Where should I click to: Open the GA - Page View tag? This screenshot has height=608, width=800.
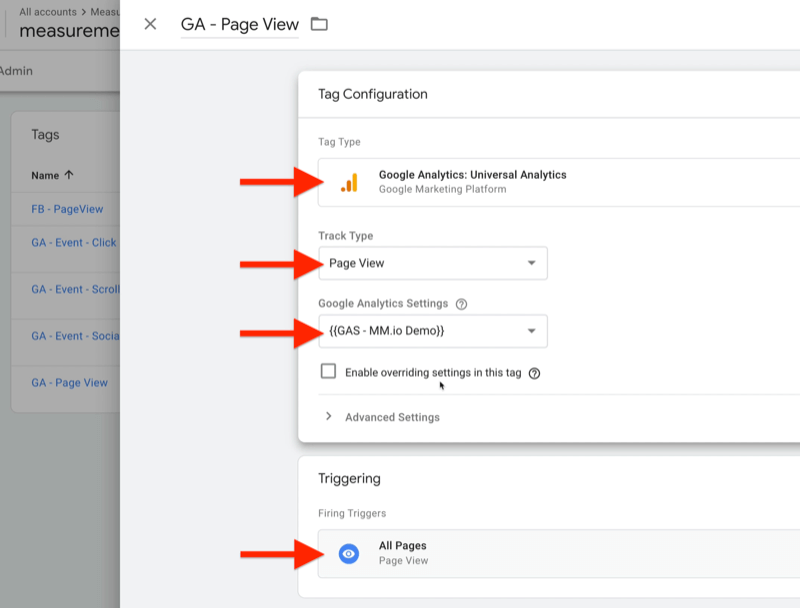point(71,382)
